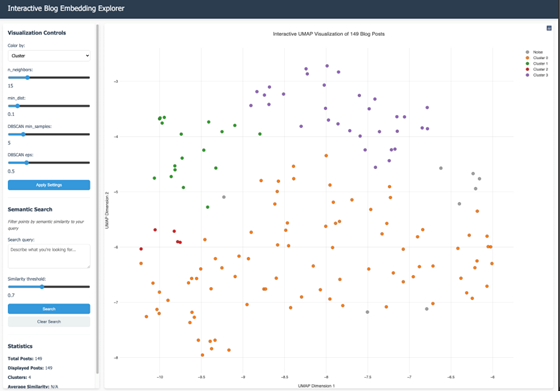Click the DBSCAN eps value 0.5

[11, 171]
